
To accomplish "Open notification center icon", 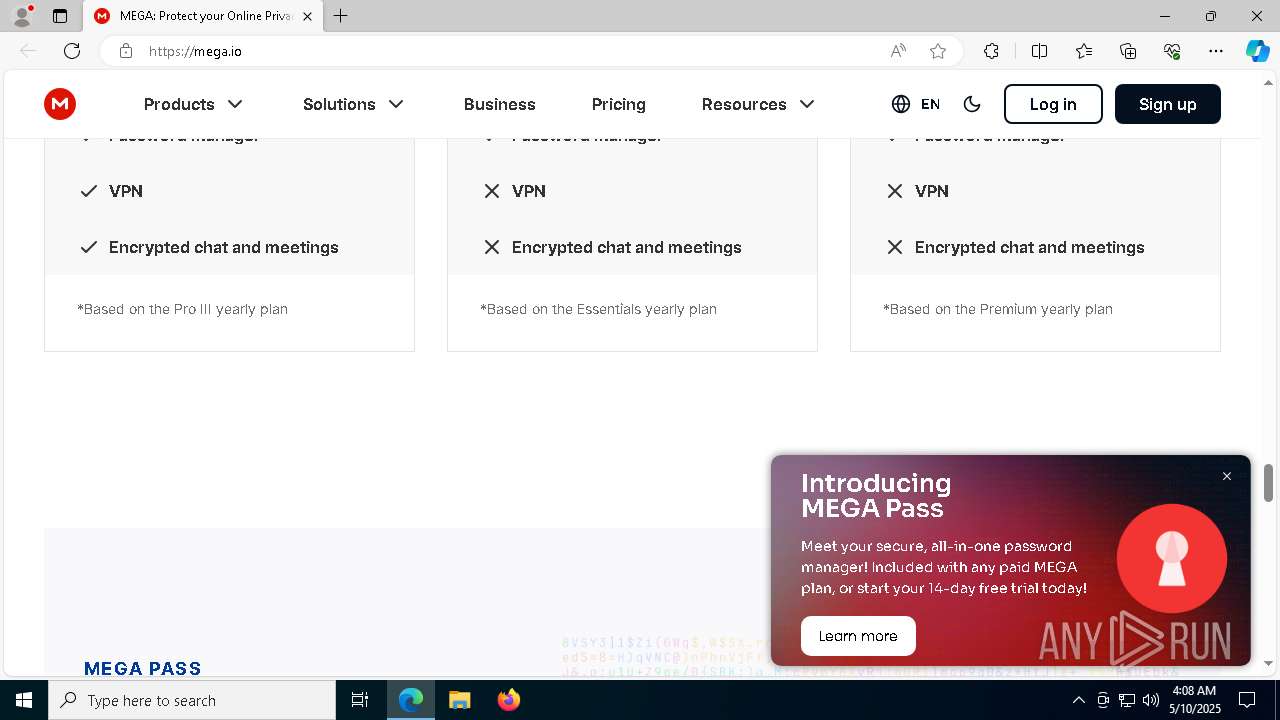I will (1247, 700).
